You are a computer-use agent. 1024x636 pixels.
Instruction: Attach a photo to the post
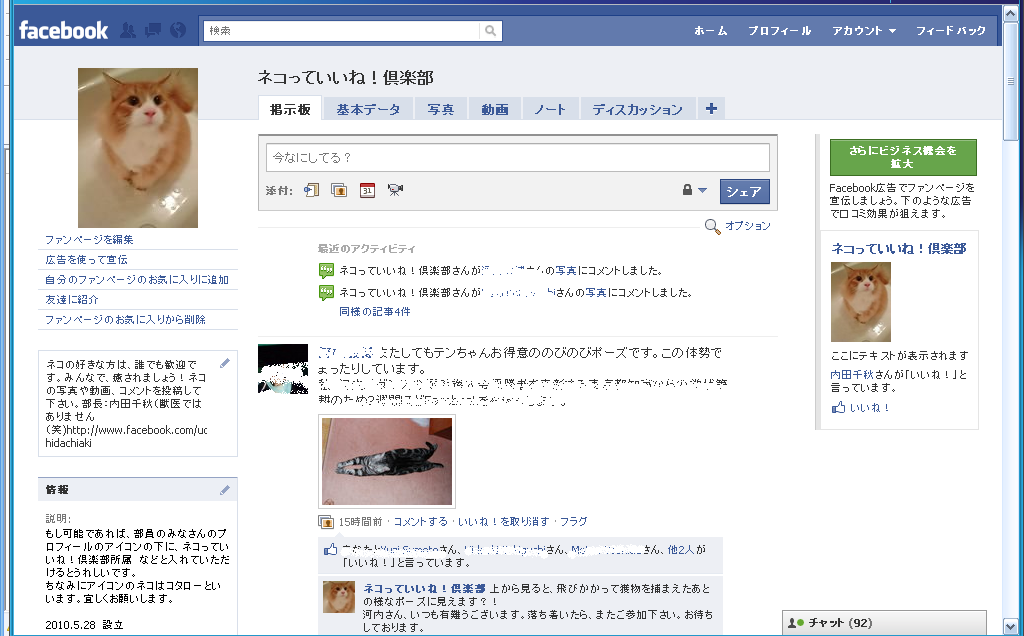coord(339,190)
